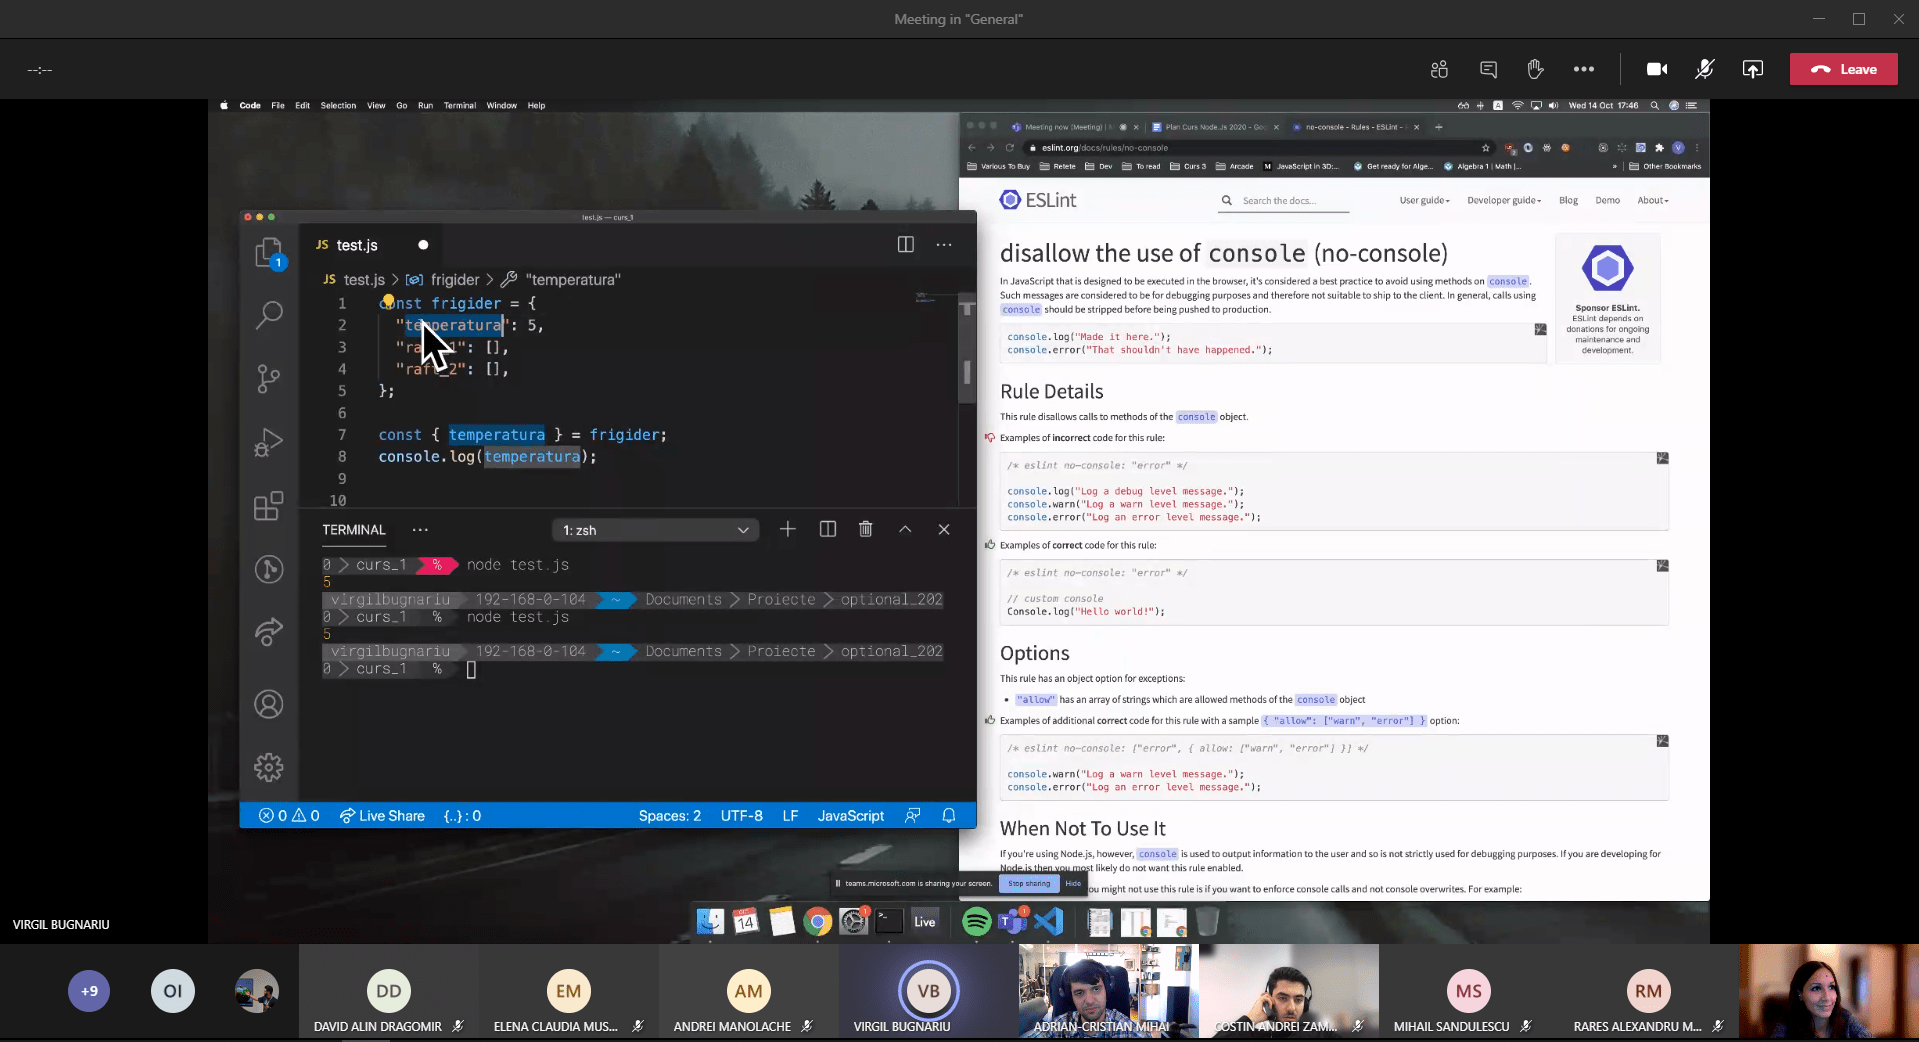Raise your hand in the meeting
Image resolution: width=1919 pixels, height=1042 pixels.
coord(1535,69)
